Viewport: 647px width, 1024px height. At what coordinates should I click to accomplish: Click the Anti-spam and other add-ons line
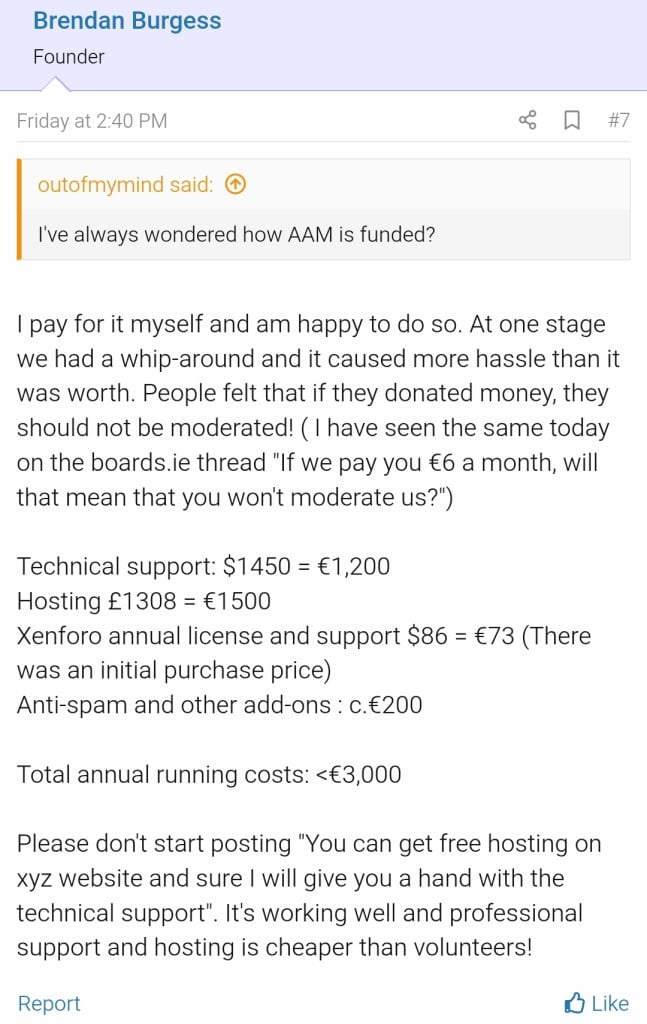tap(219, 705)
